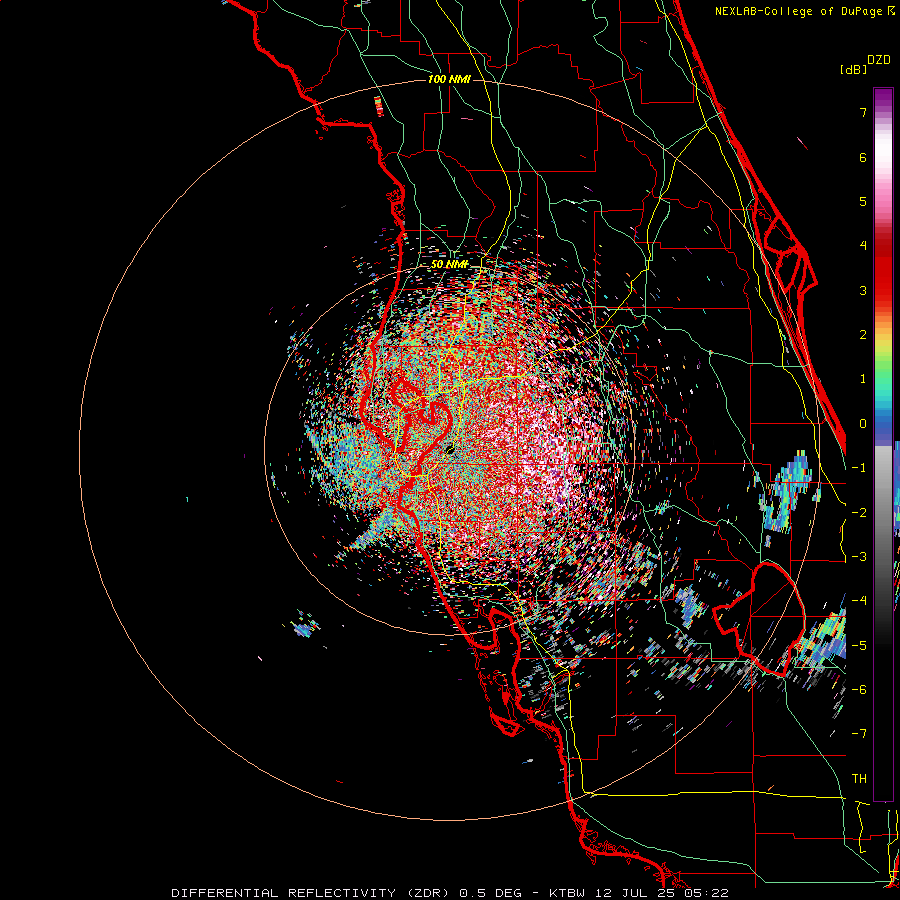The height and width of the screenshot is (900, 900).
Task: Click the 6 value on color scale
Action: coord(863,157)
